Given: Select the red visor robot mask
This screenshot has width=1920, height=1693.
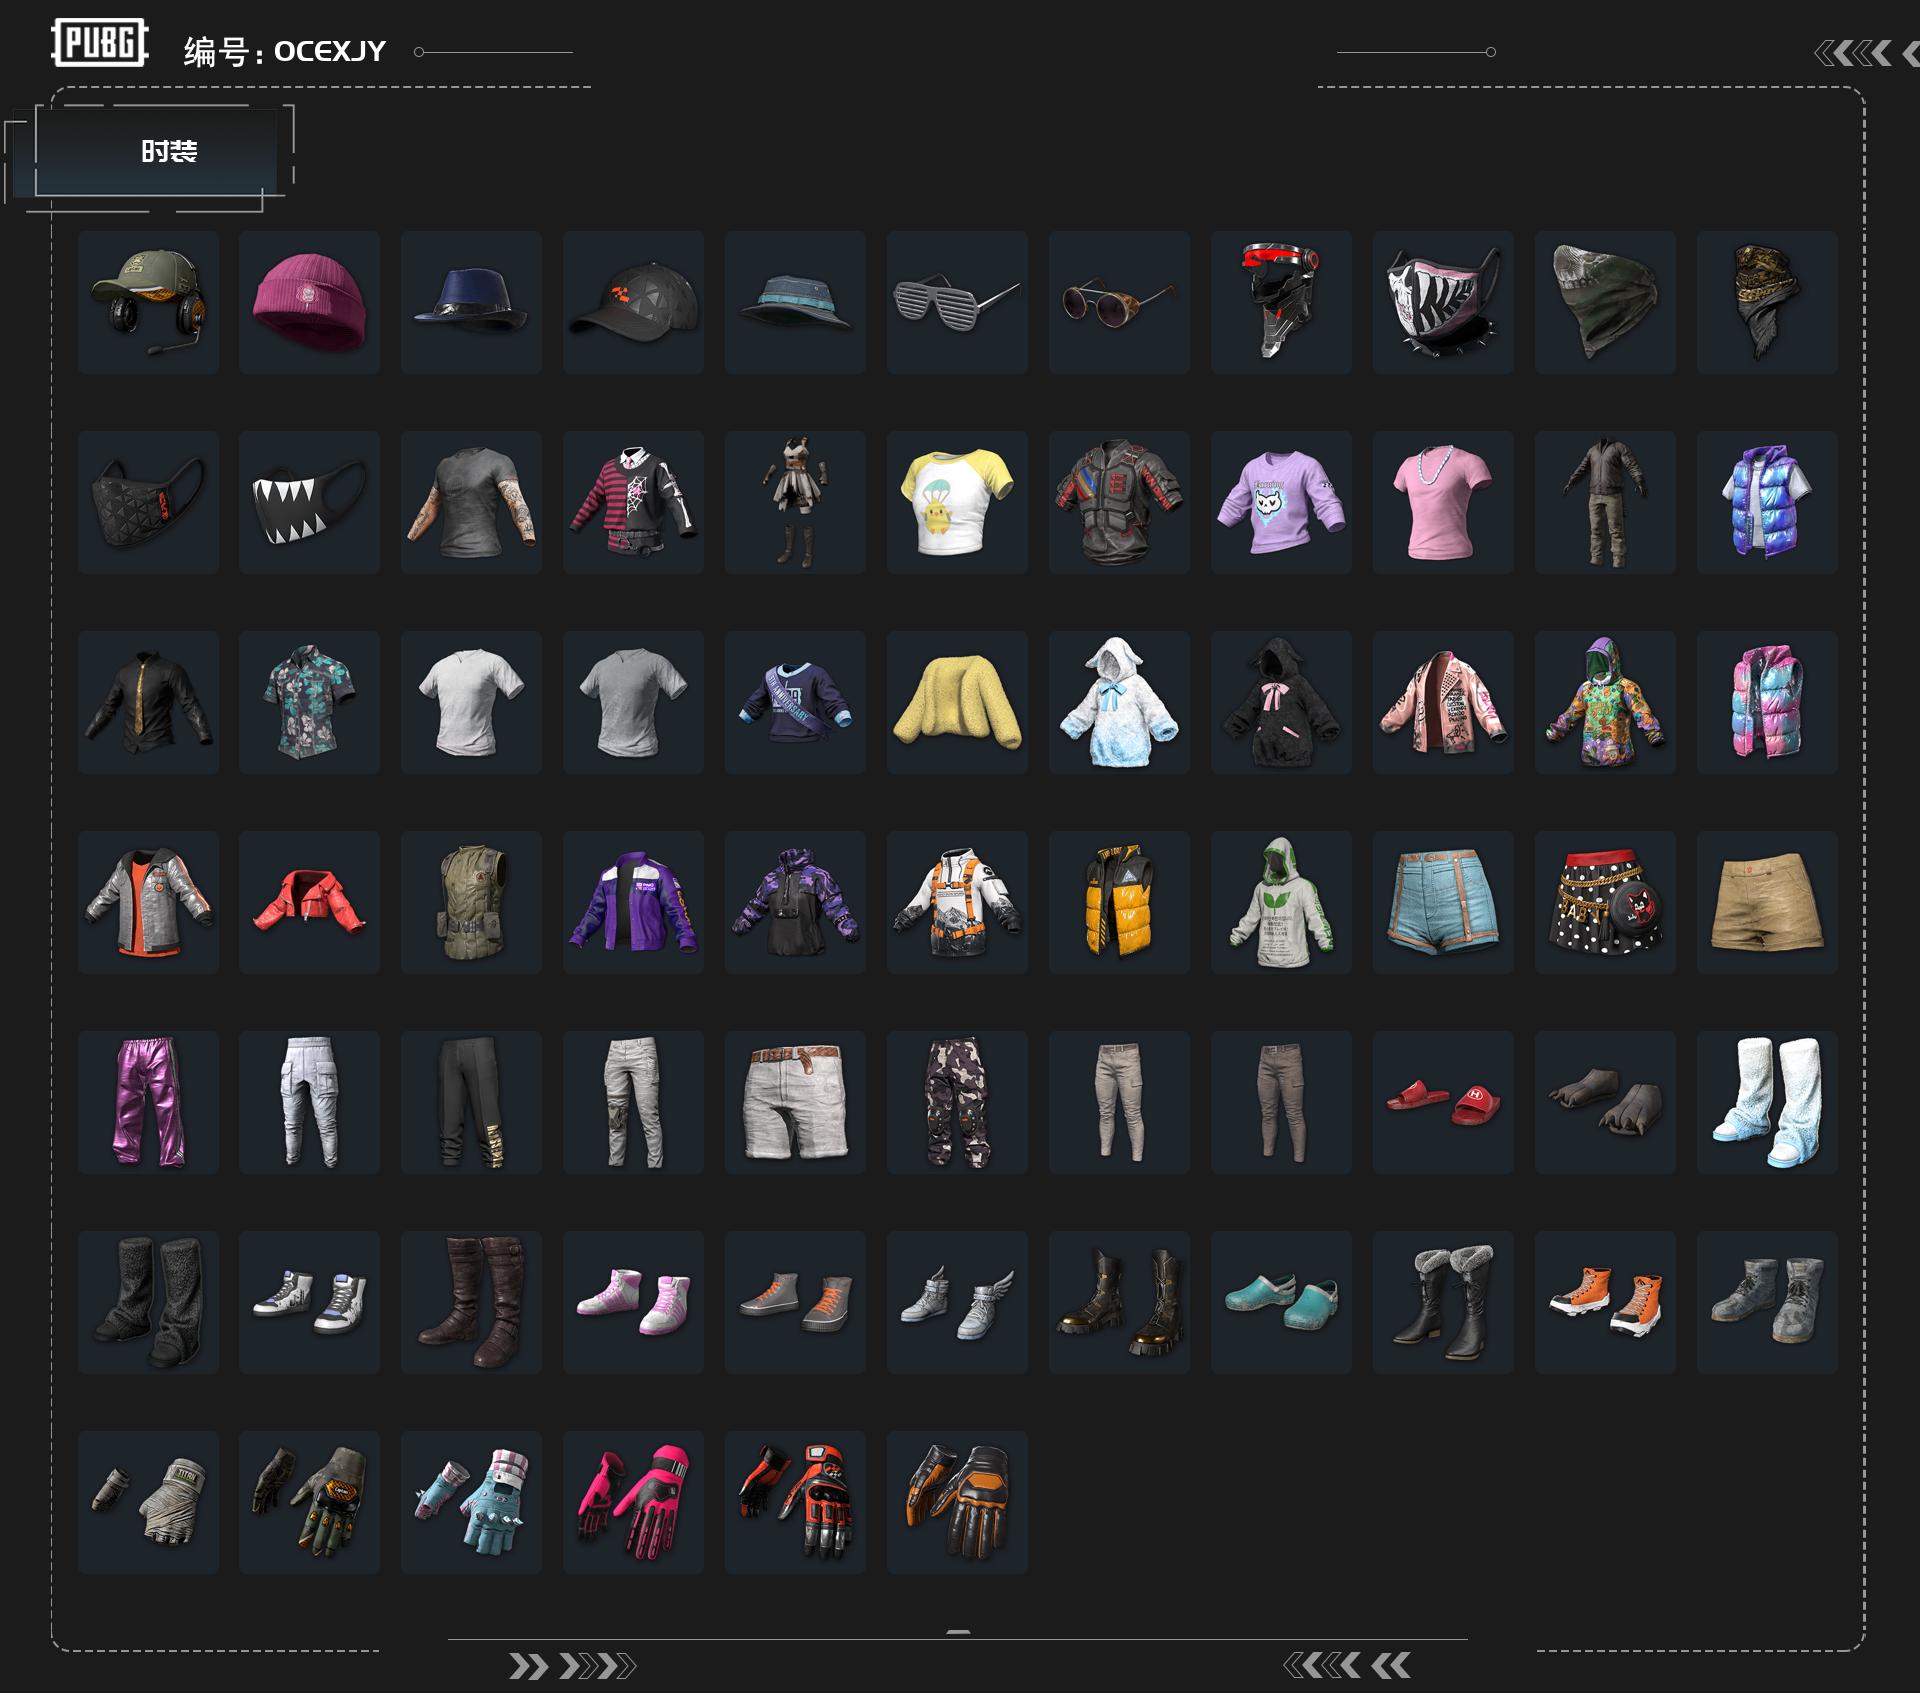Looking at the screenshot, I should (x=1282, y=303).
